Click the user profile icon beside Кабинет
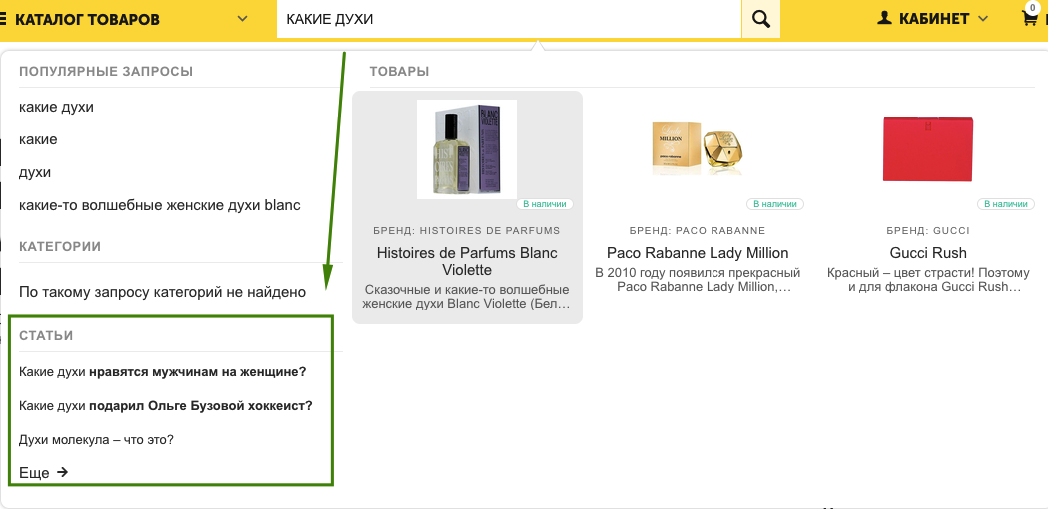 coord(884,18)
